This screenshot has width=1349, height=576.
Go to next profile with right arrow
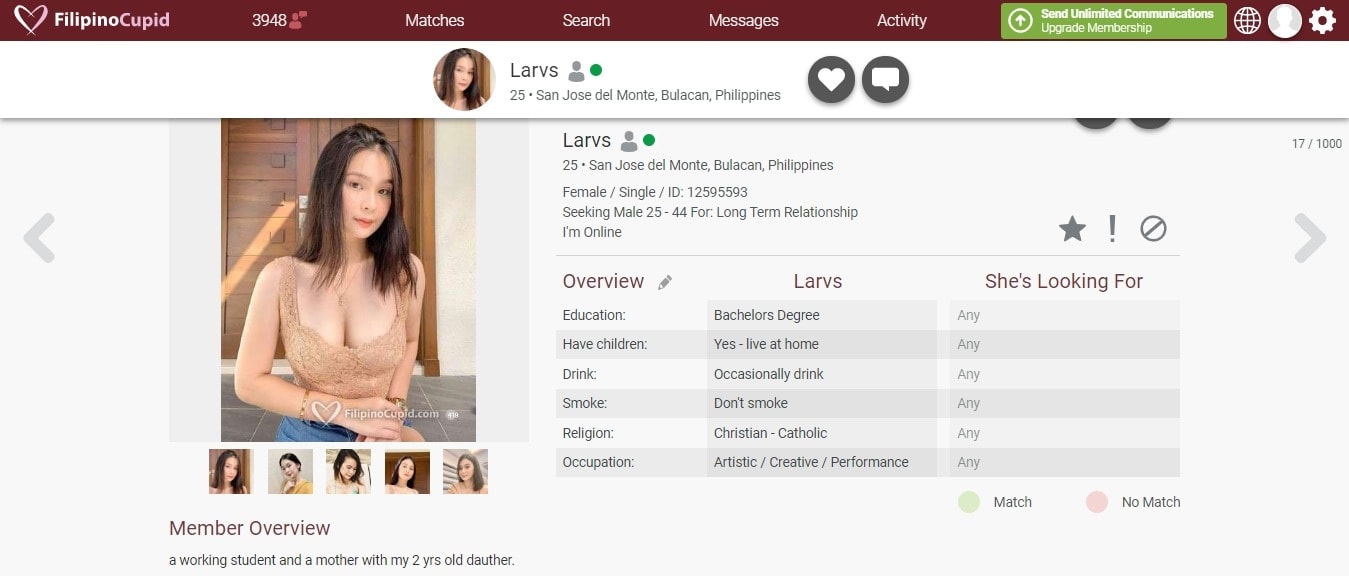point(1309,238)
